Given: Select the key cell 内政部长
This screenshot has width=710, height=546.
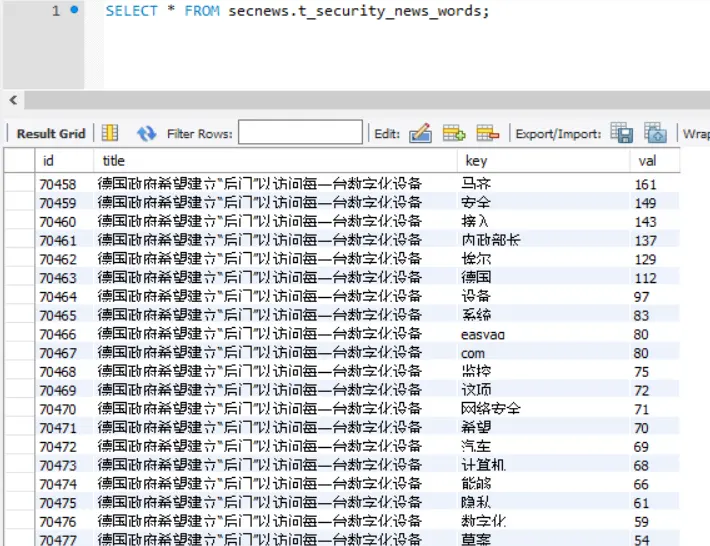Looking at the screenshot, I should pos(543,240).
